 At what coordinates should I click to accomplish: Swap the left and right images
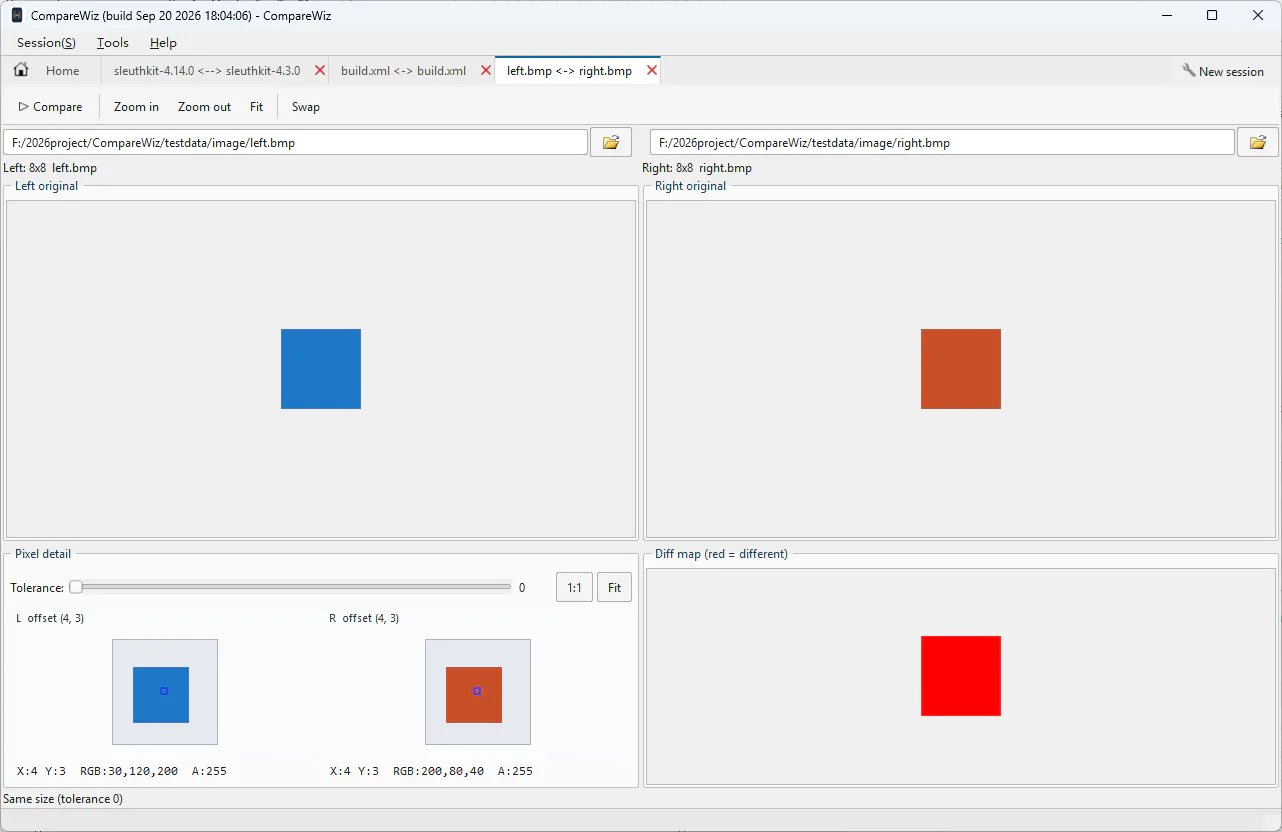coord(306,106)
